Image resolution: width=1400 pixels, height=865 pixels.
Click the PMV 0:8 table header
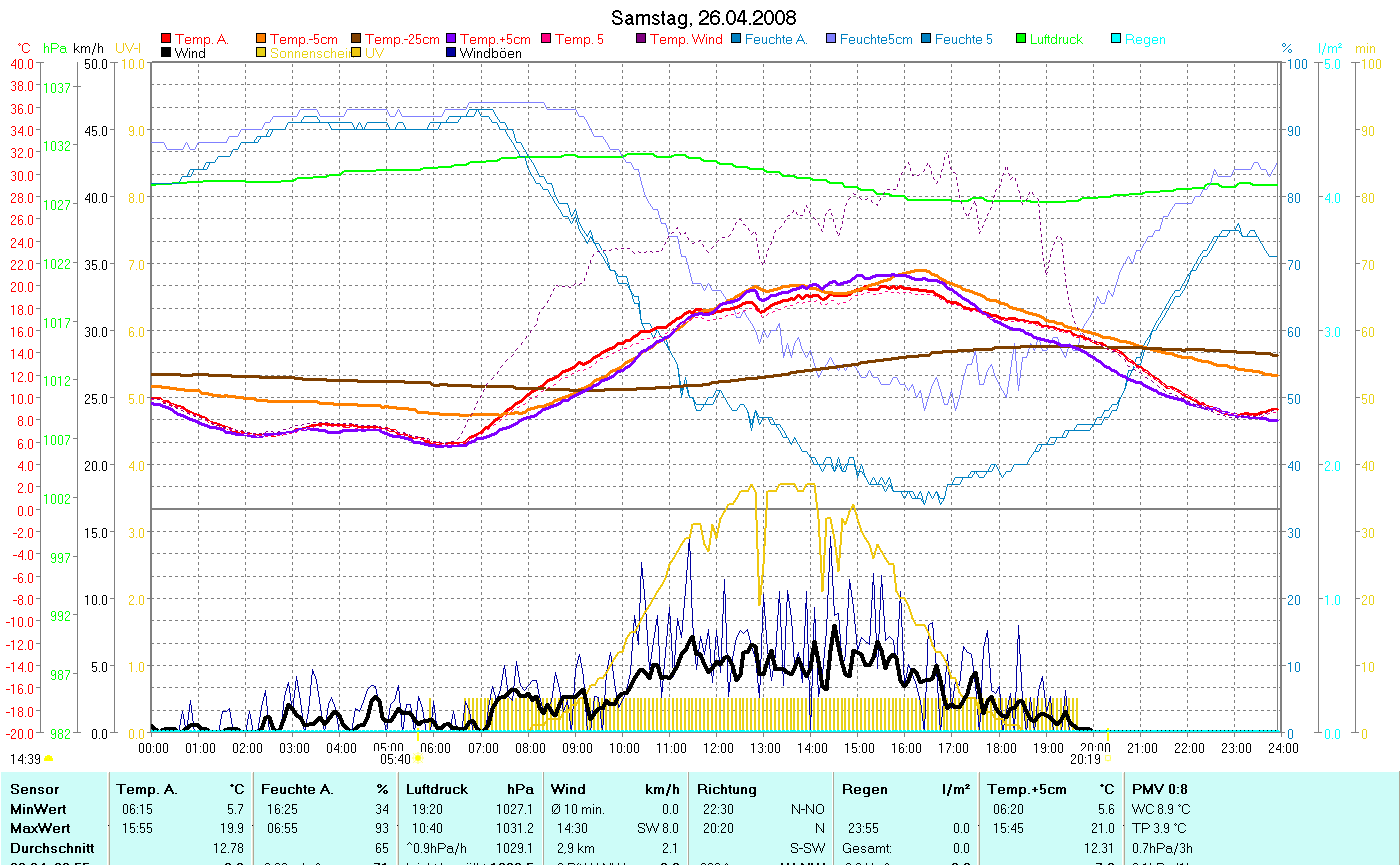tap(1161, 790)
